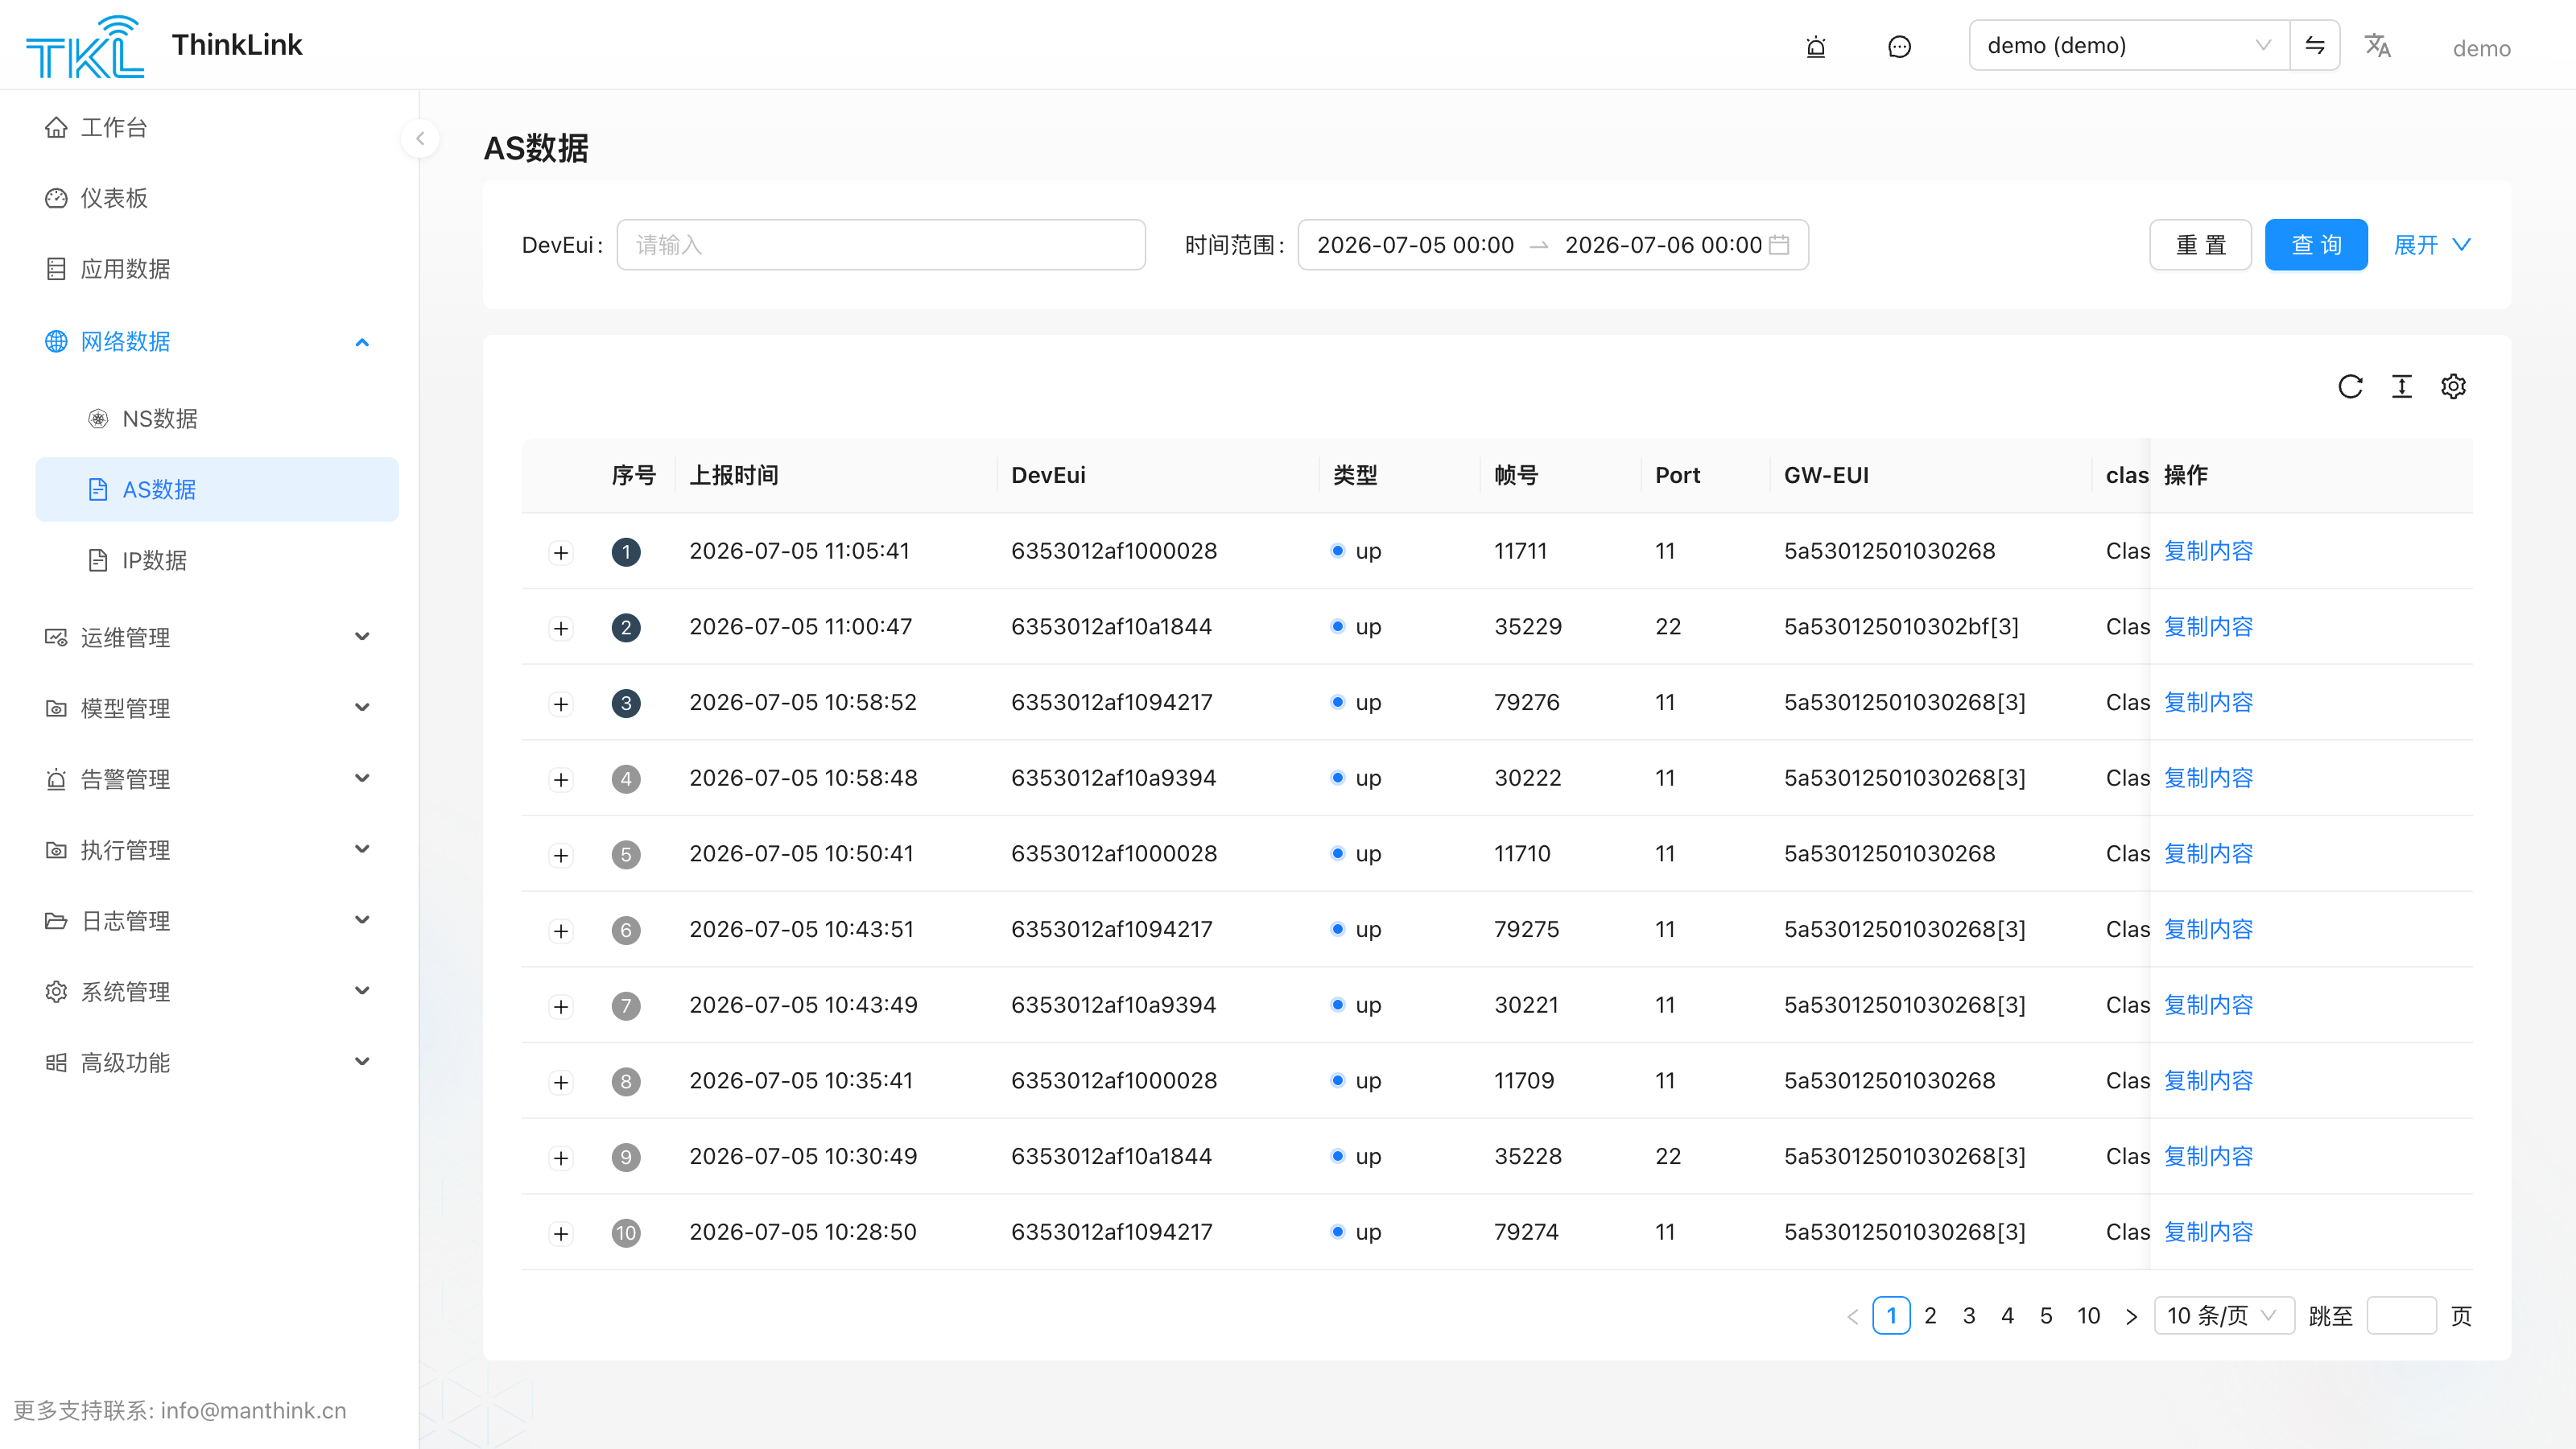
Task: Expand the 系统管理 menu group
Action: 362,992
